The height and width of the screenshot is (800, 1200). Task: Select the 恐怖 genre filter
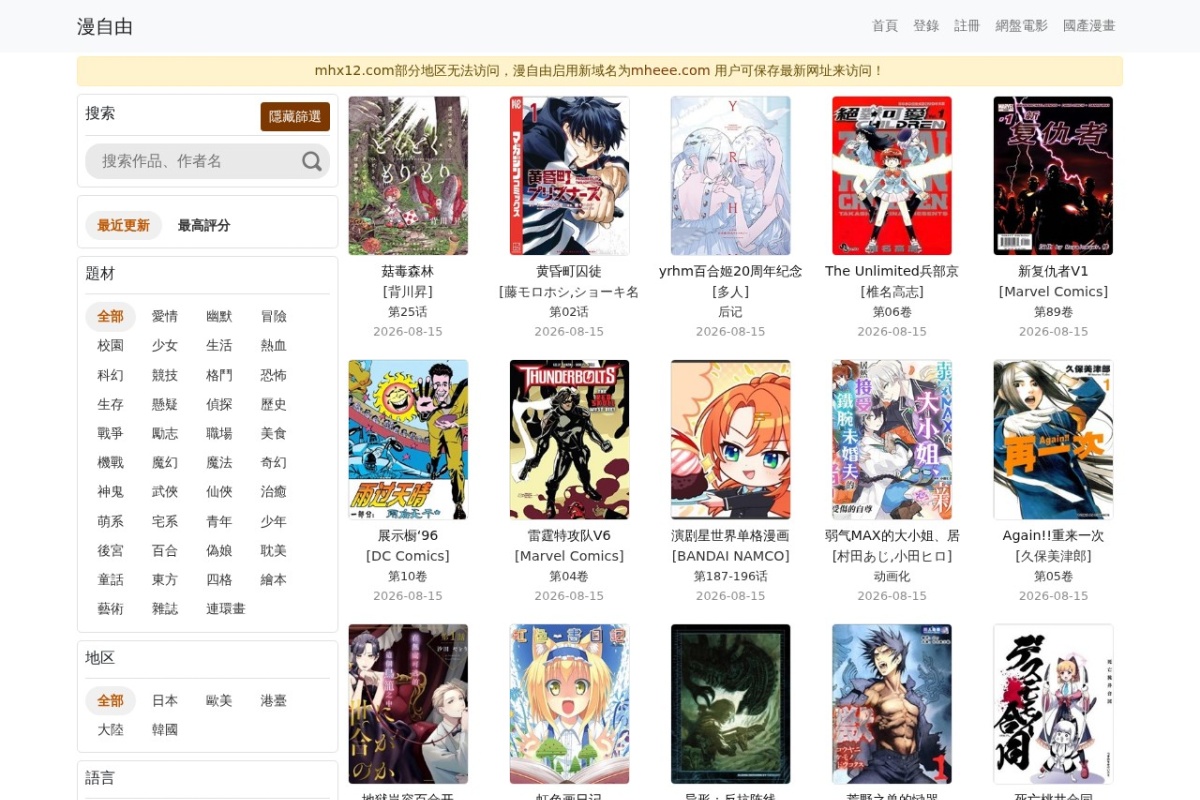[274, 375]
